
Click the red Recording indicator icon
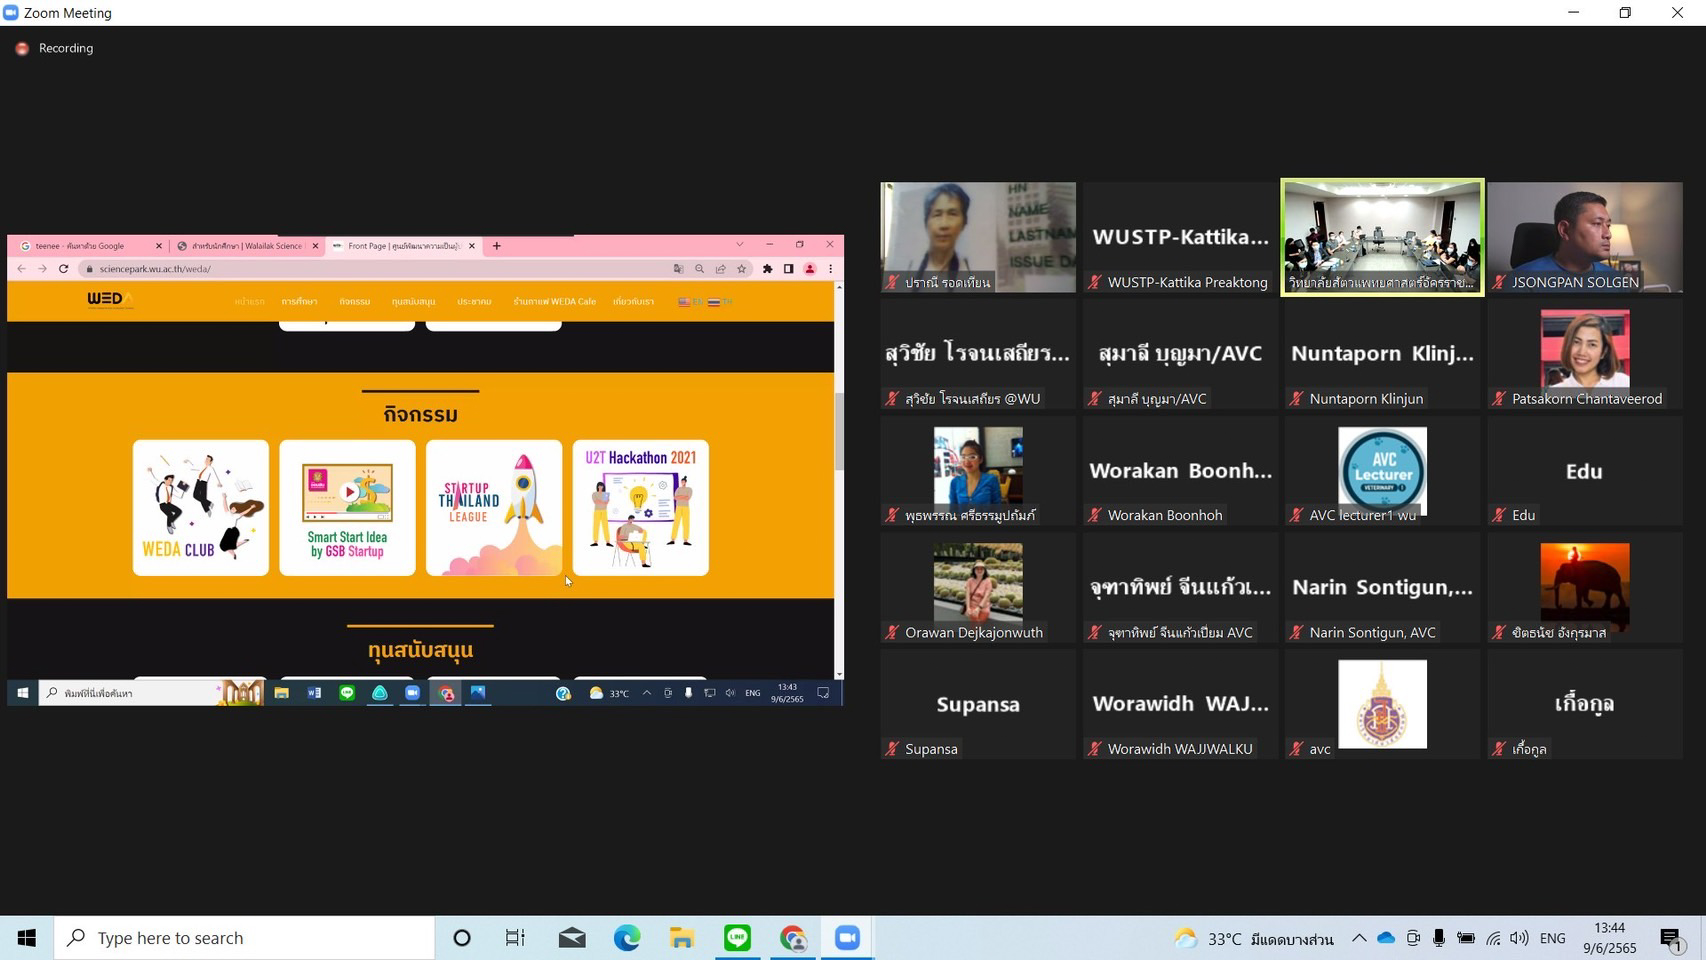pos(22,48)
